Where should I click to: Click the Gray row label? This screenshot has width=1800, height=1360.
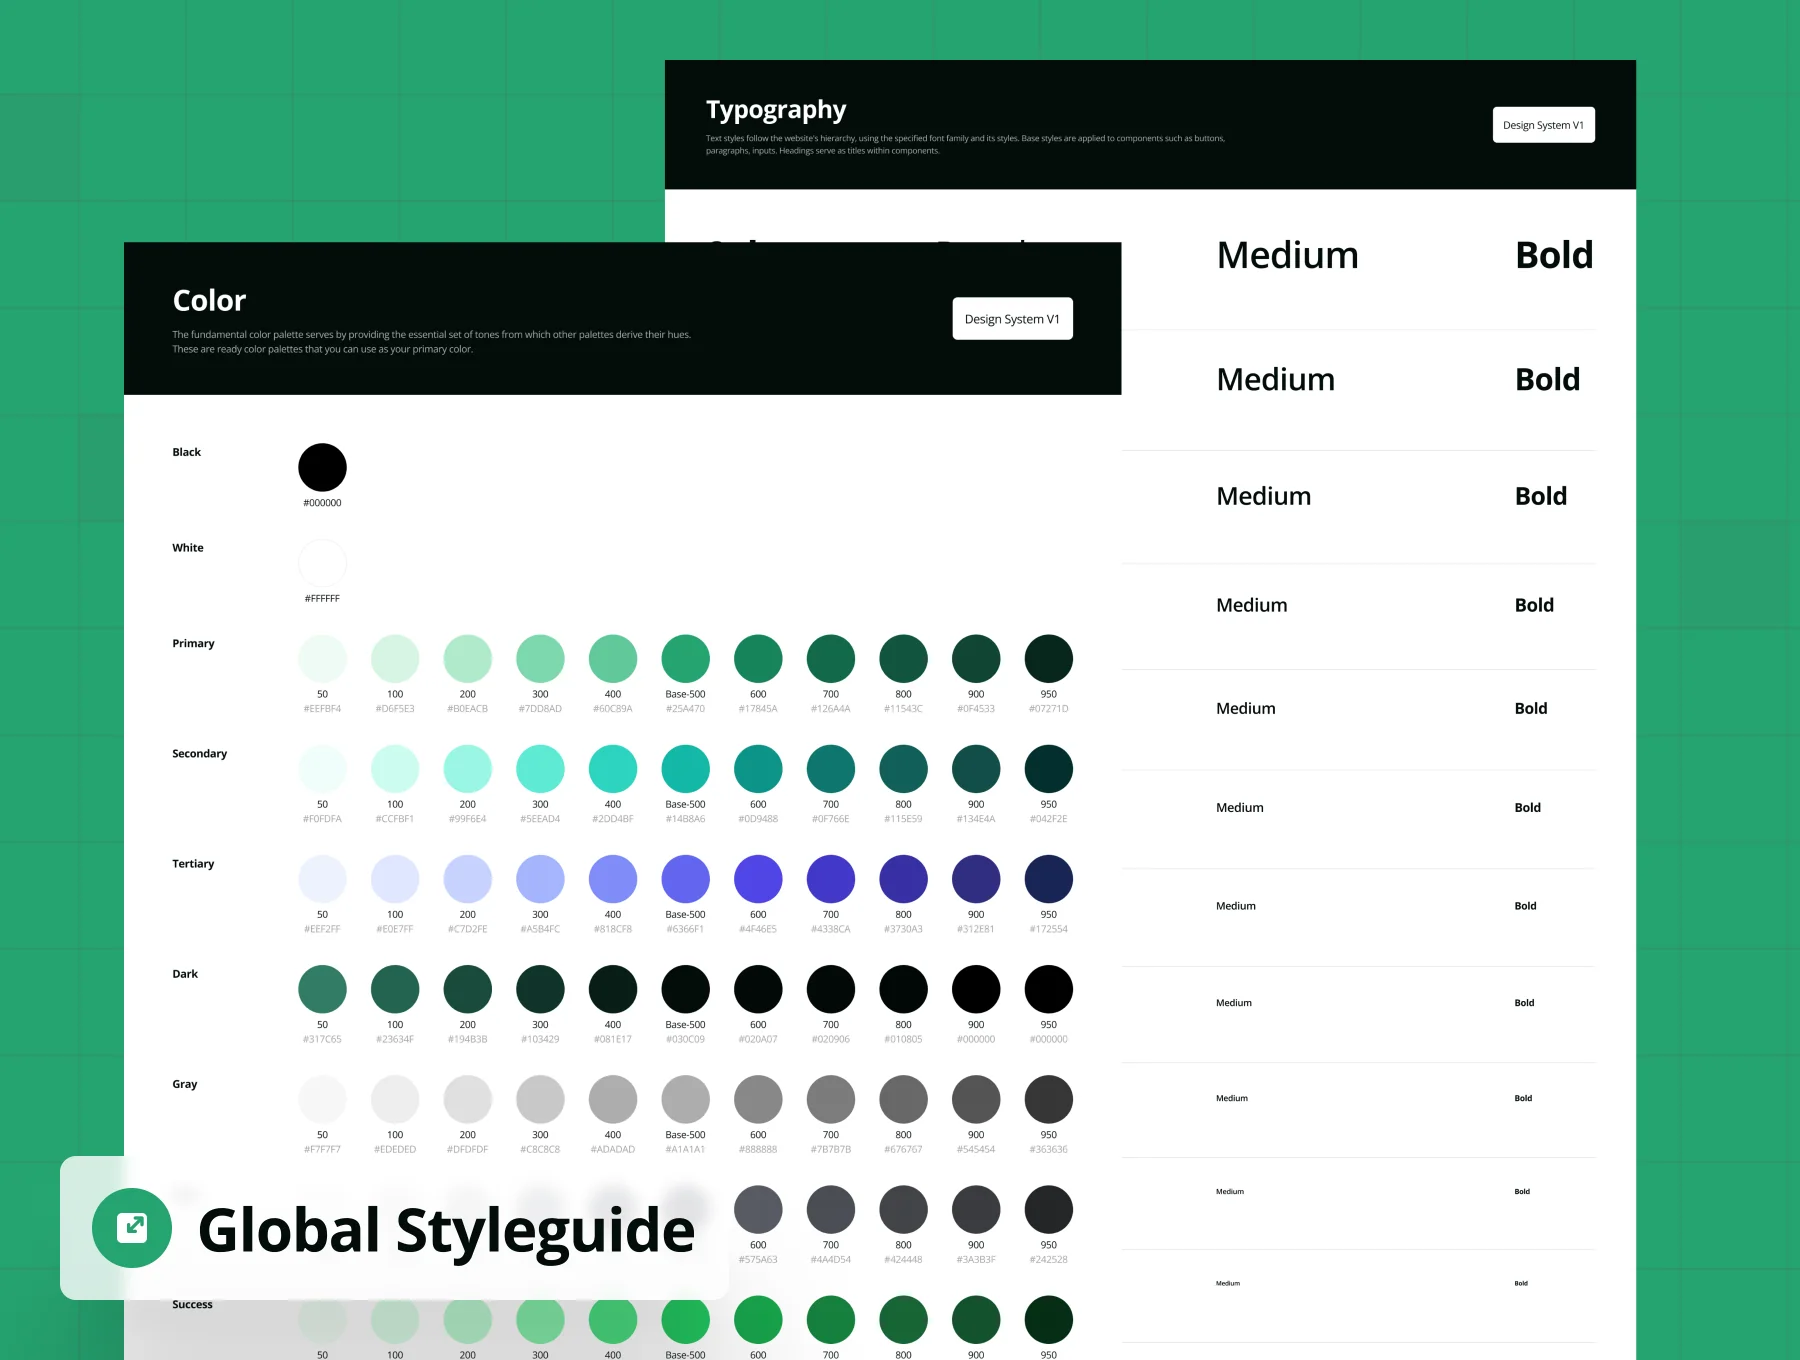tap(184, 1084)
